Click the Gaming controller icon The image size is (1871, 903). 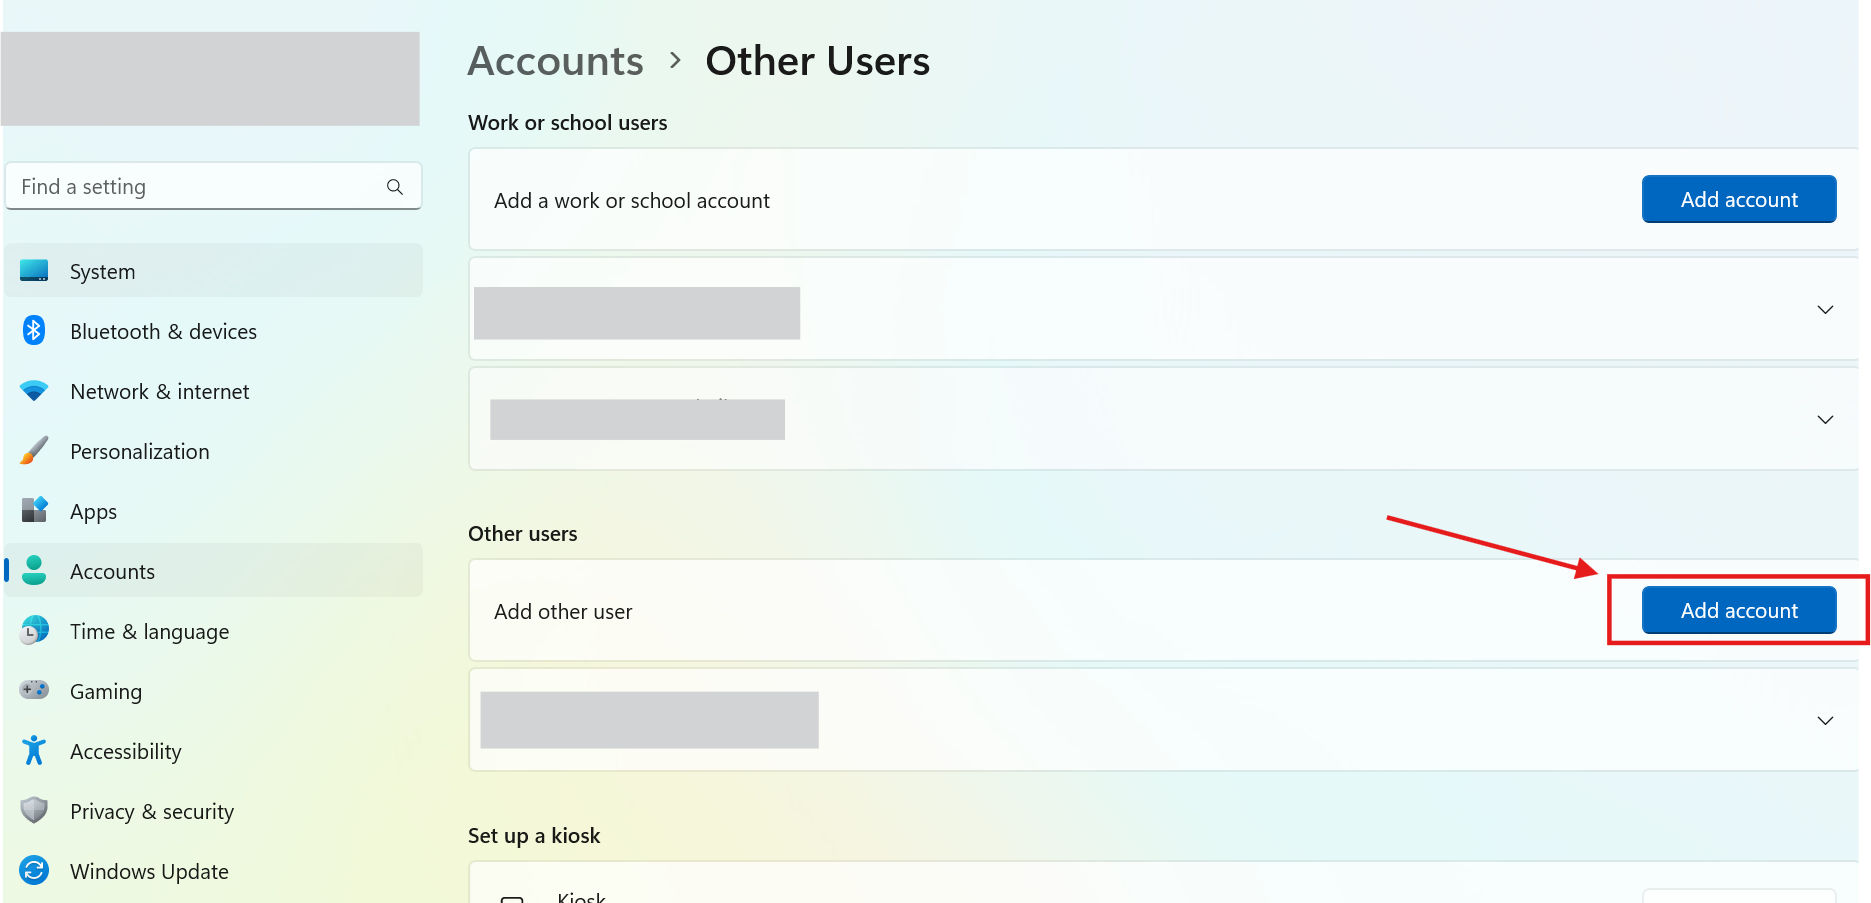click(x=34, y=690)
